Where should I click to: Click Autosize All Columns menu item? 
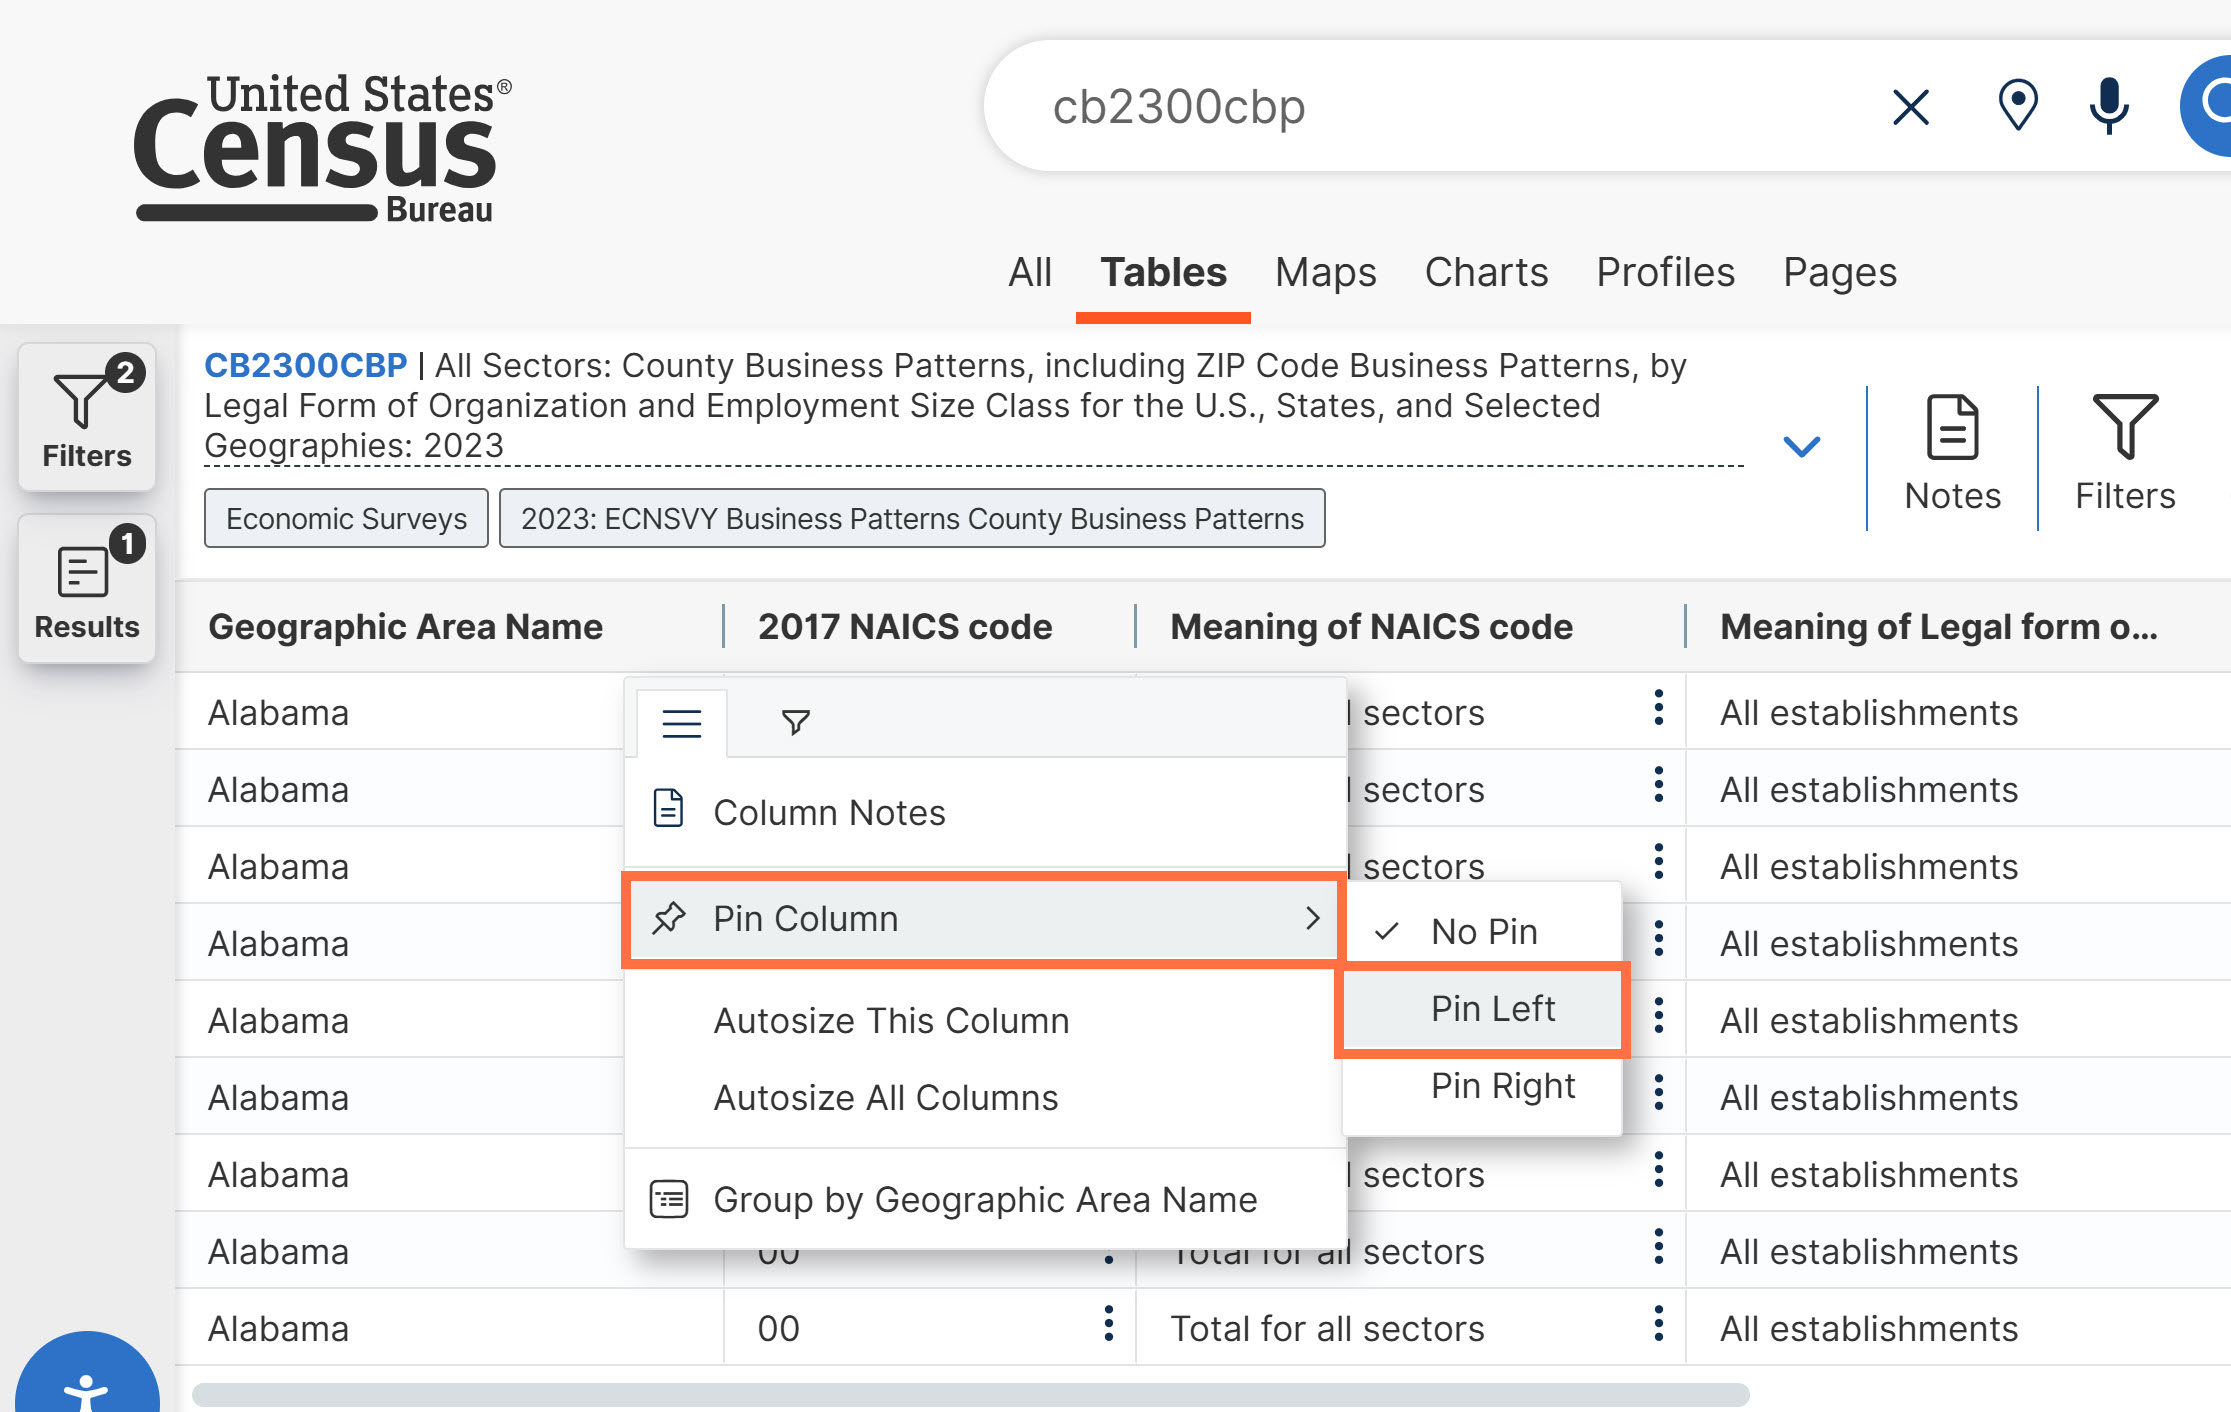[x=885, y=1098]
